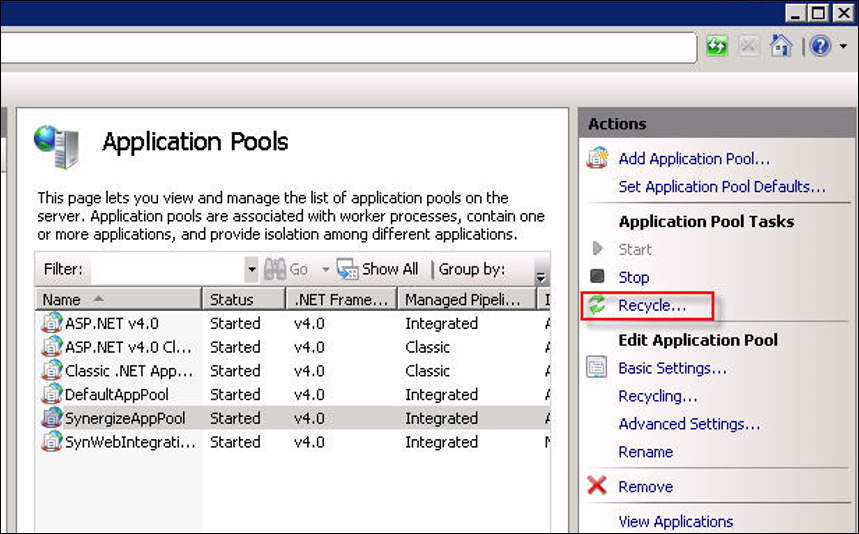Click the green refresh icon in the address toolbar
The height and width of the screenshot is (534, 859).
717,45
